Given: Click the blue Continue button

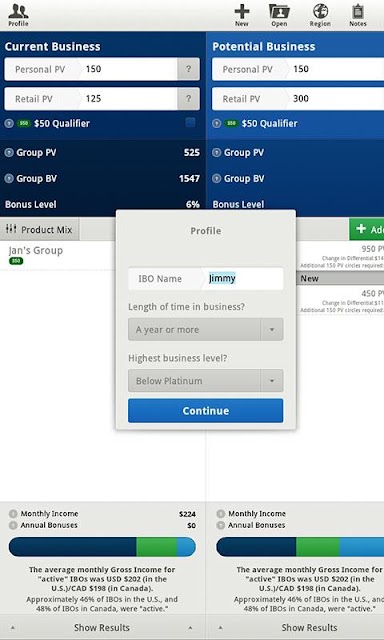Looking at the screenshot, I should pos(206,411).
